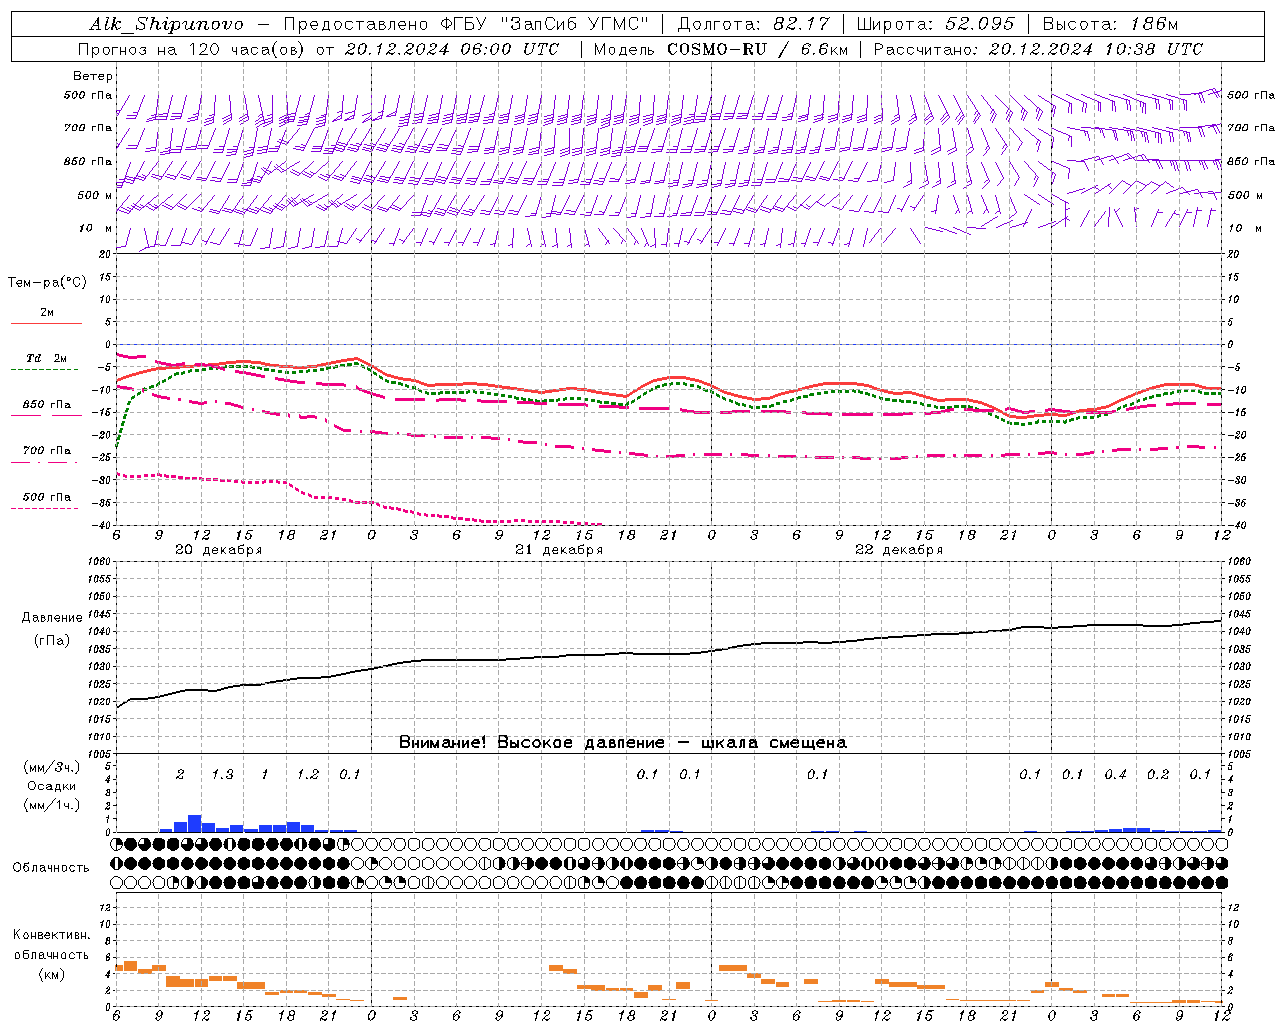Image resolution: width=1280 pixels, height=1024 pixels.
Task: Click the Высота: 186м value
Action: [1110, 24]
